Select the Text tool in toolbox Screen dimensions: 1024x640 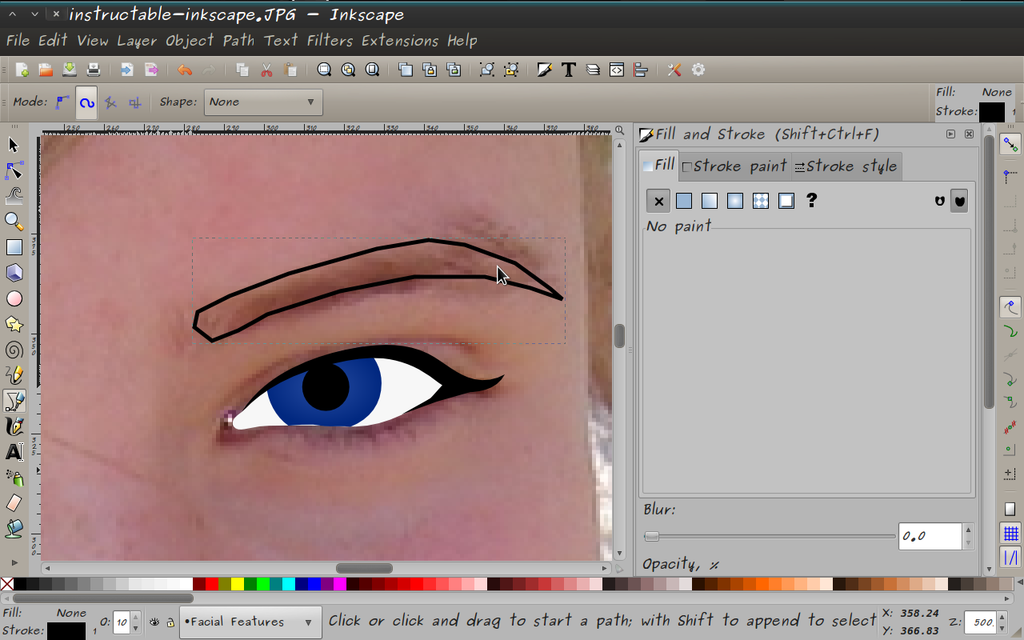click(x=14, y=452)
